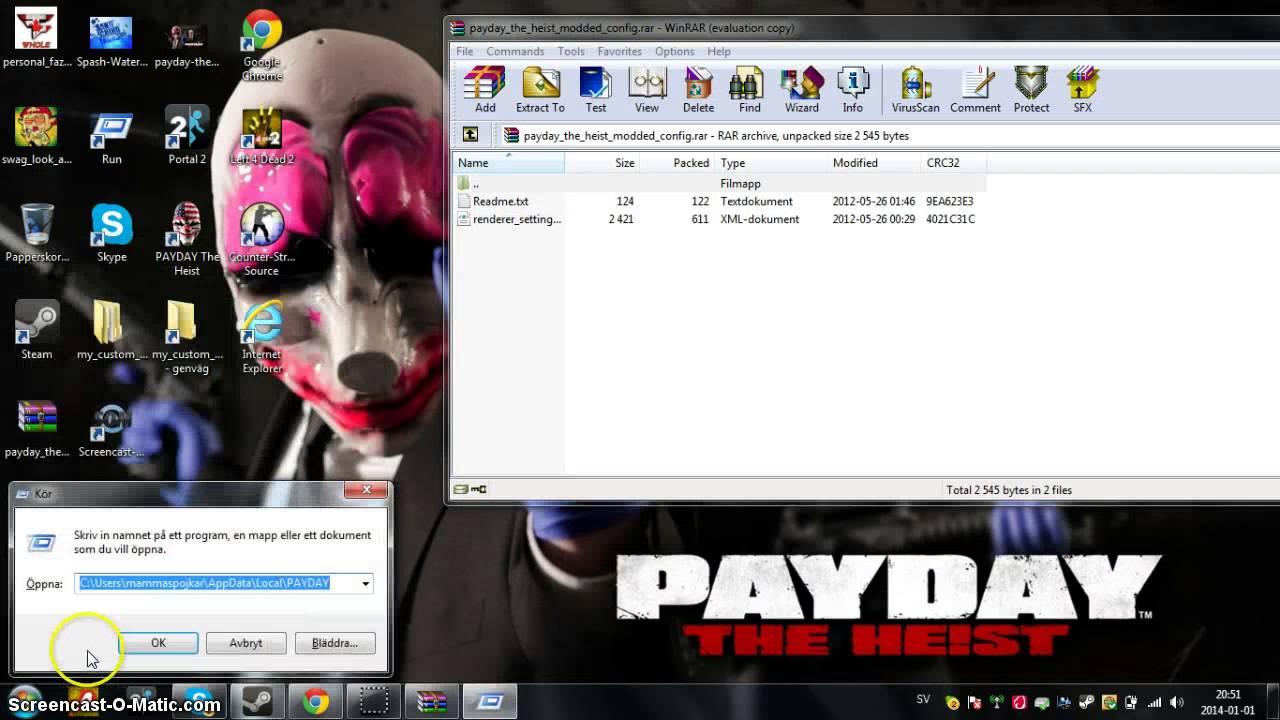Select the Google Chrome desktop icon
Viewport: 1280px width, 720px height.
point(262,45)
